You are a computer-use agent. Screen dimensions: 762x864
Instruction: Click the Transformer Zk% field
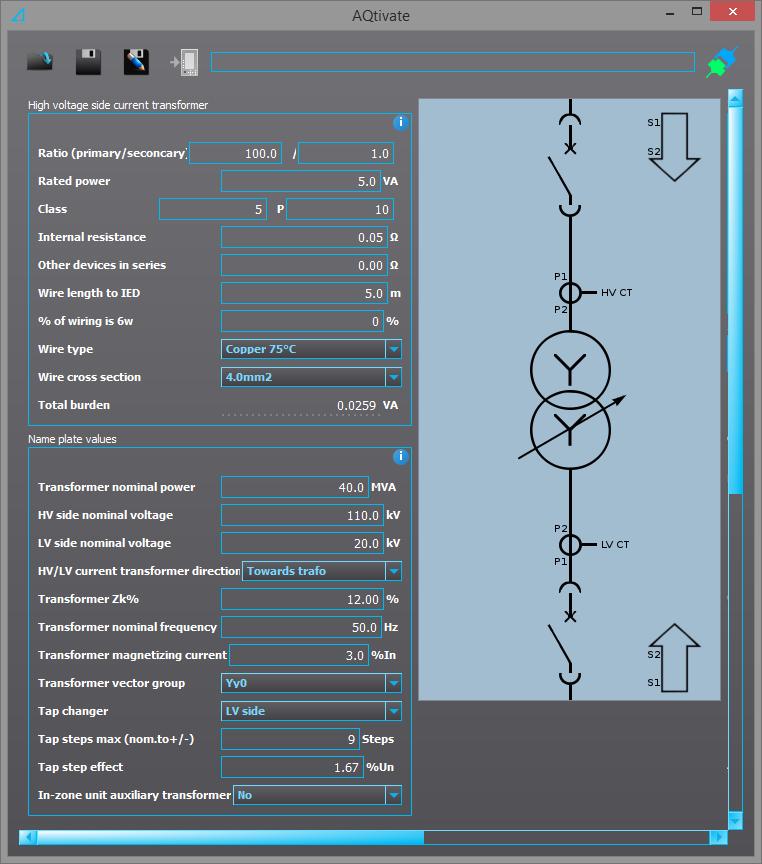click(x=302, y=600)
